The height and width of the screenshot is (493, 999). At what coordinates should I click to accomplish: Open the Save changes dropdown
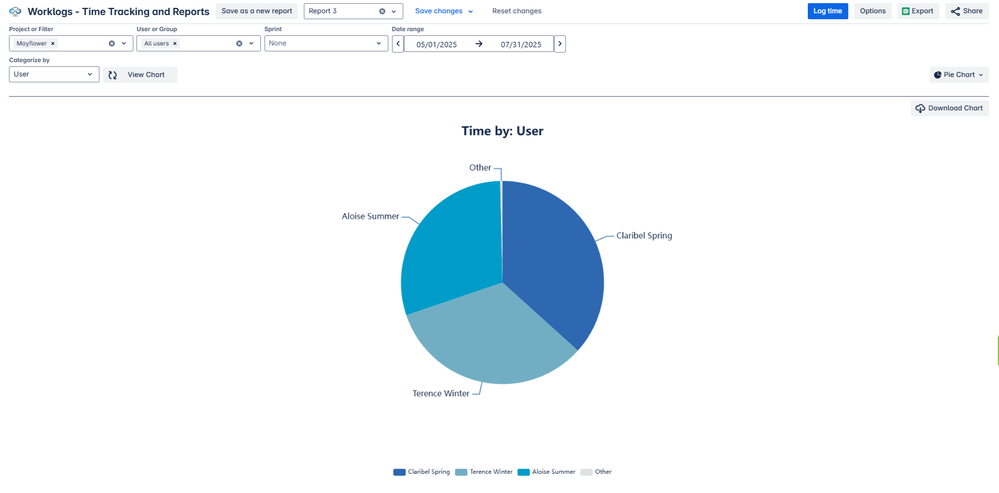click(x=444, y=11)
